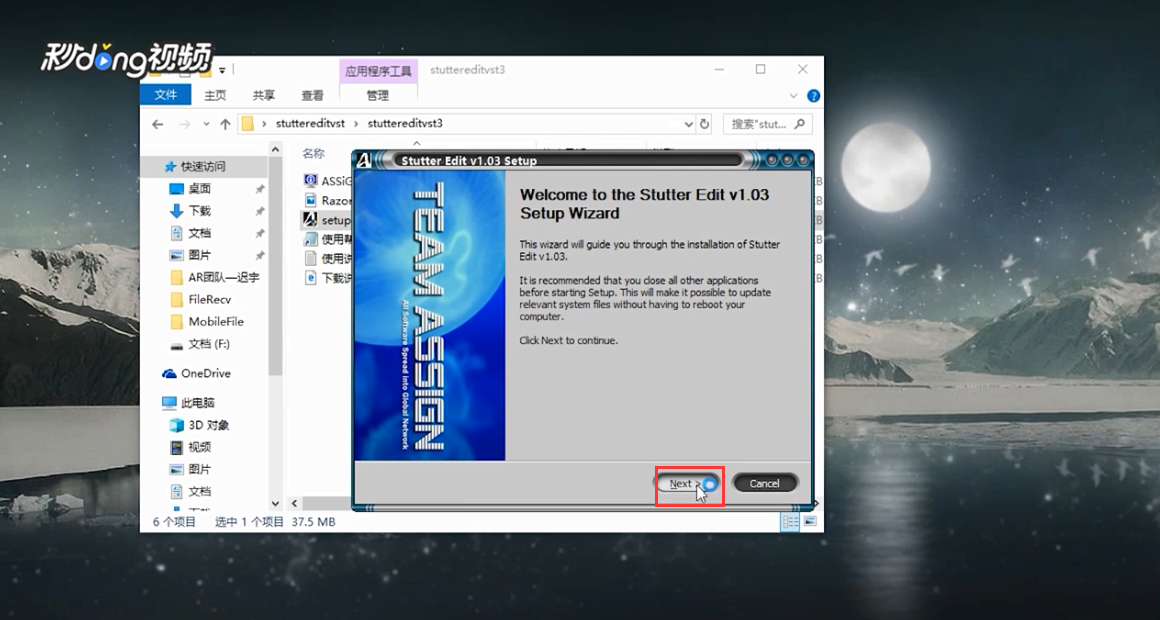
Task: Click the 3D 对象 cube icon
Action: (177, 425)
